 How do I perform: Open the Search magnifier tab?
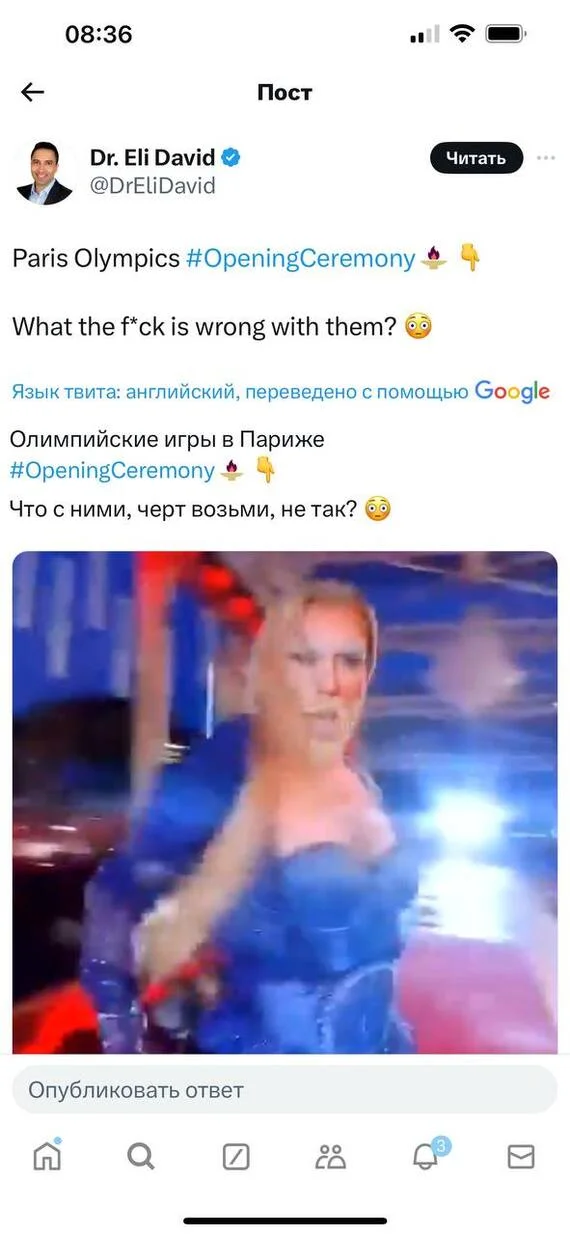(141, 1157)
